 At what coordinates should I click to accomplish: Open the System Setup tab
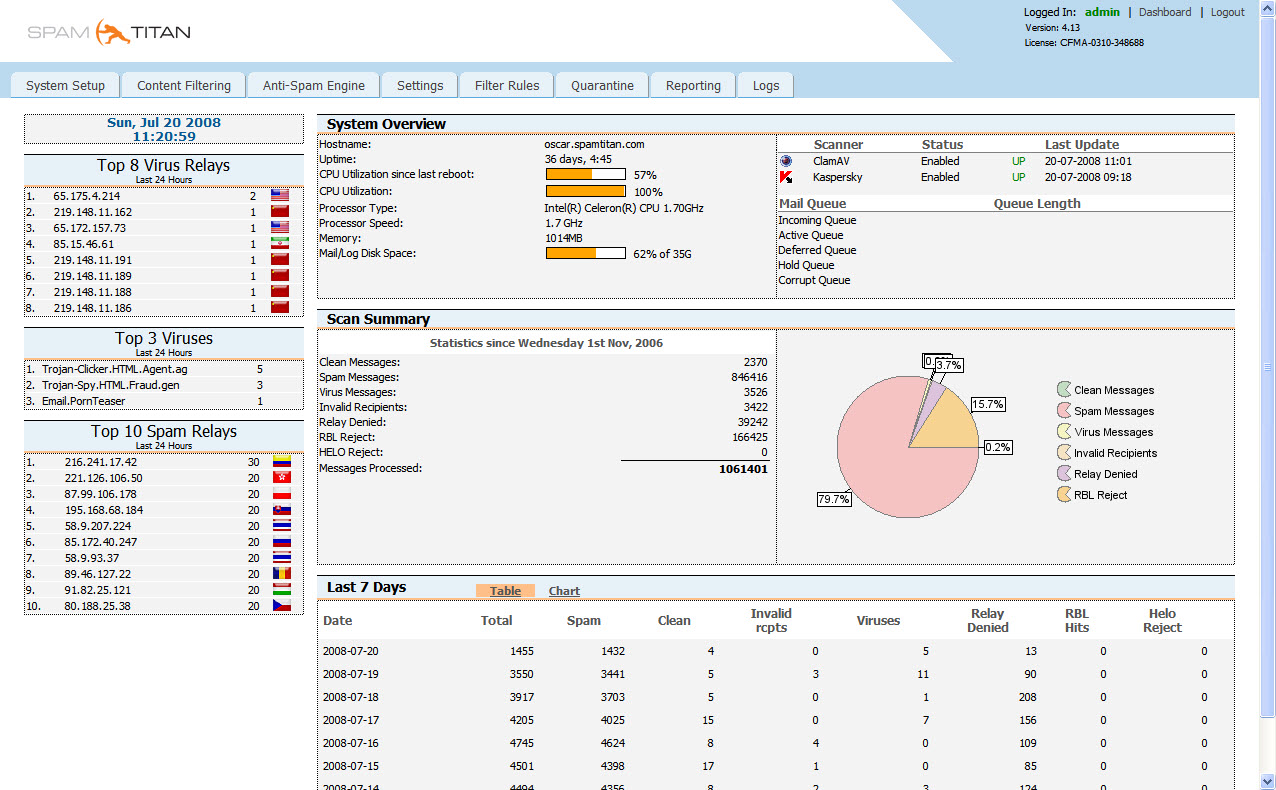[x=65, y=86]
